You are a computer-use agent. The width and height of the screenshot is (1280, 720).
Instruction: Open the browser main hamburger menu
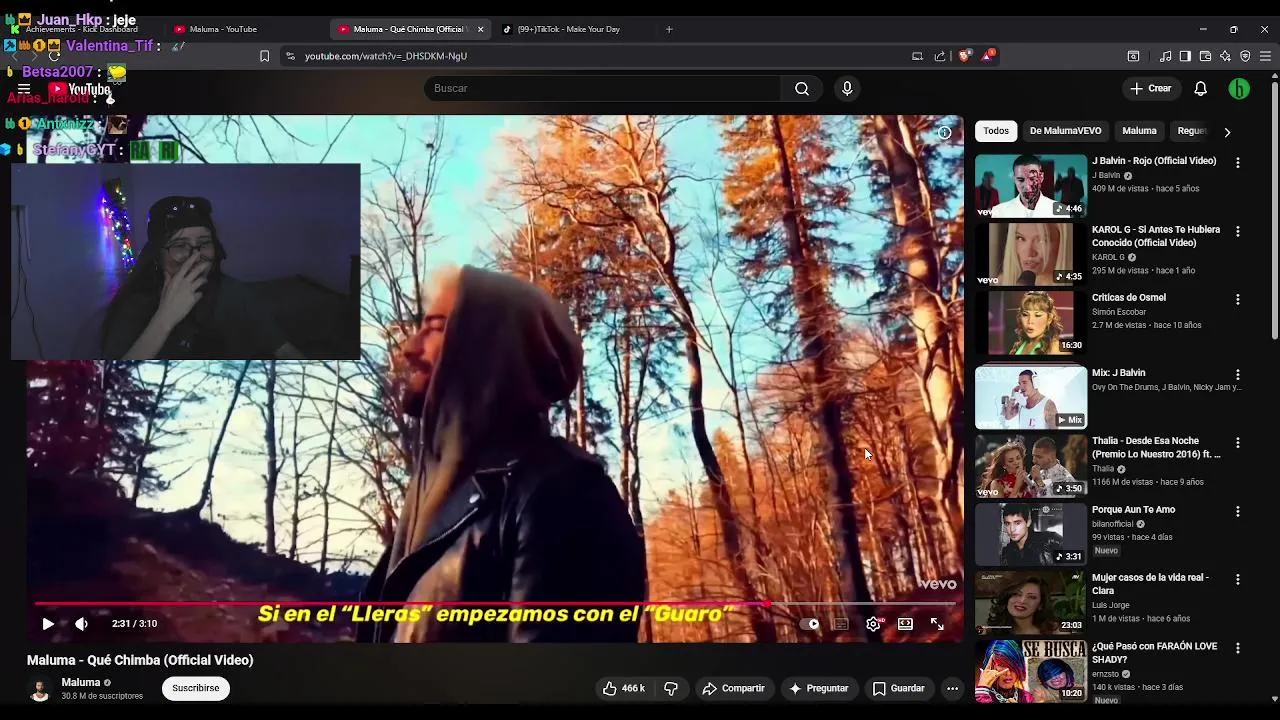(x=1265, y=56)
